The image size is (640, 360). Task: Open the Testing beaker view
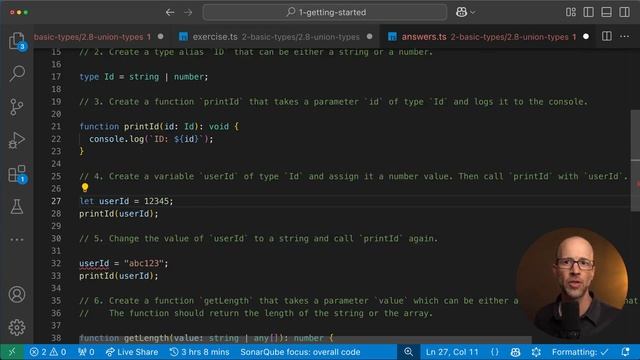point(17,207)
